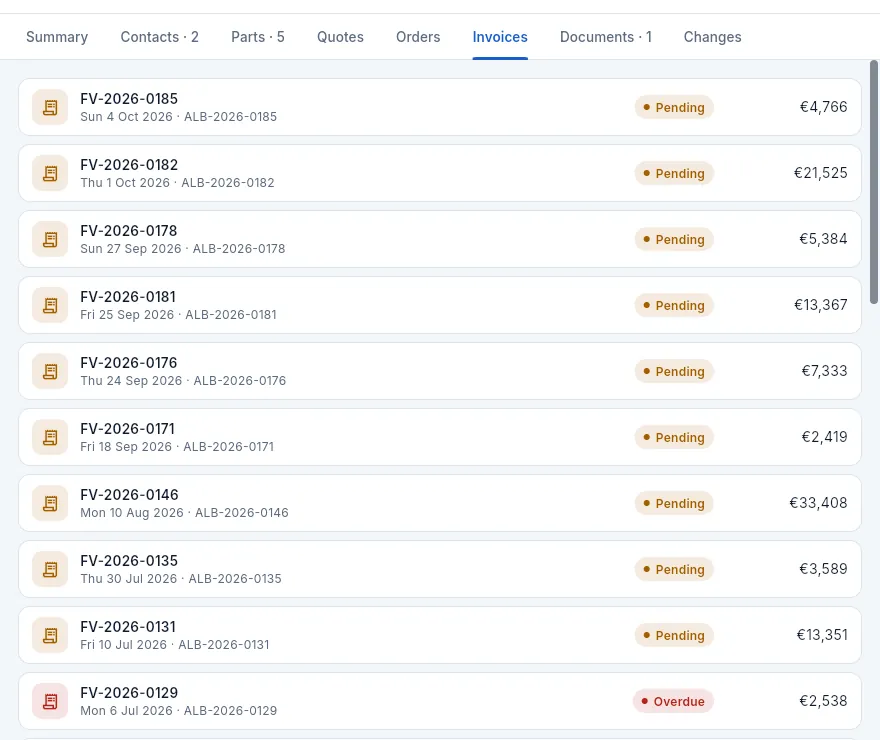
Task: Open the Contacts · 2 tab
Action: [159, 37]
